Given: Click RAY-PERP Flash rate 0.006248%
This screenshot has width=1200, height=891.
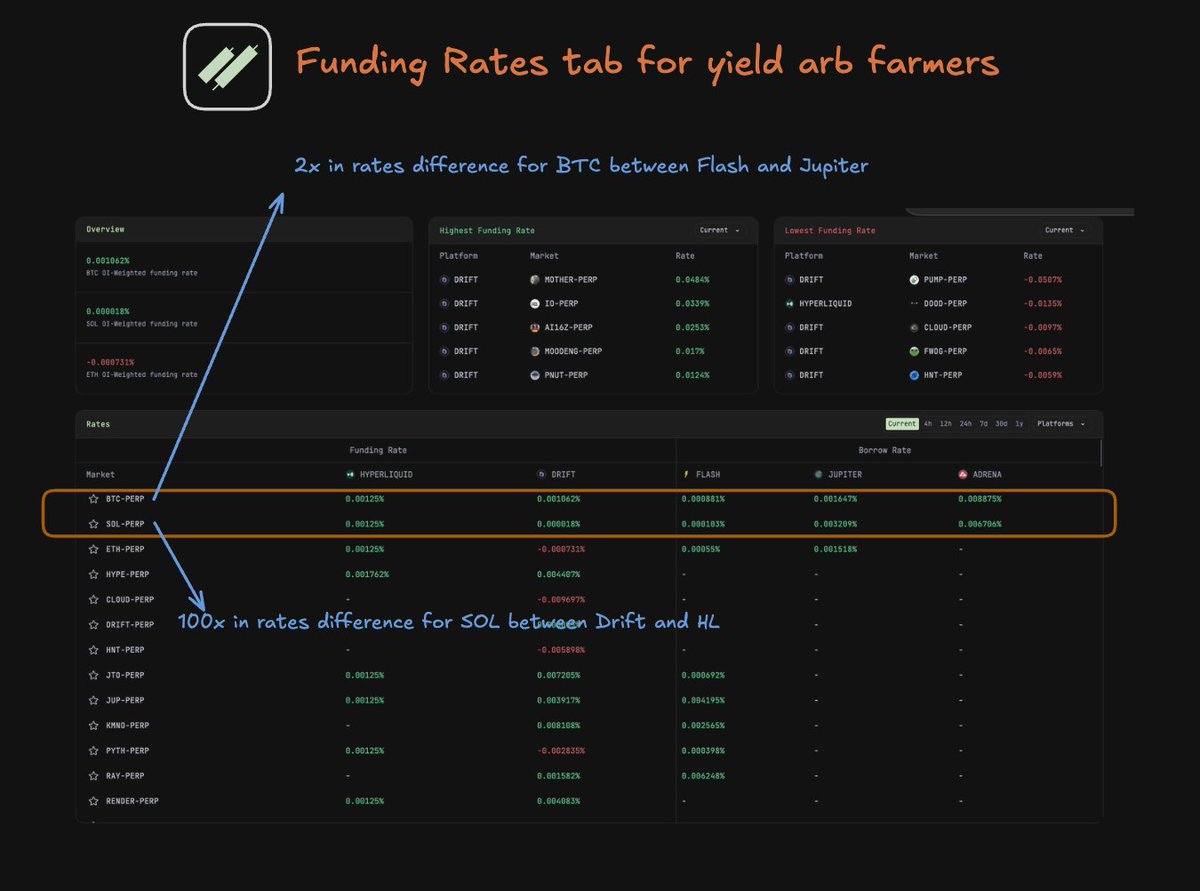Looking at the screenshot, I should click(x=703, y=776).
